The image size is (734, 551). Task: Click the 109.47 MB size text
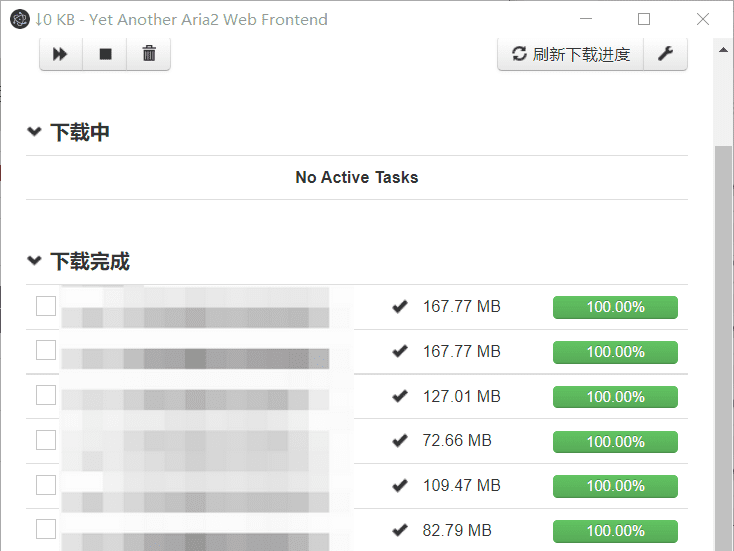(x=461, y=485)
